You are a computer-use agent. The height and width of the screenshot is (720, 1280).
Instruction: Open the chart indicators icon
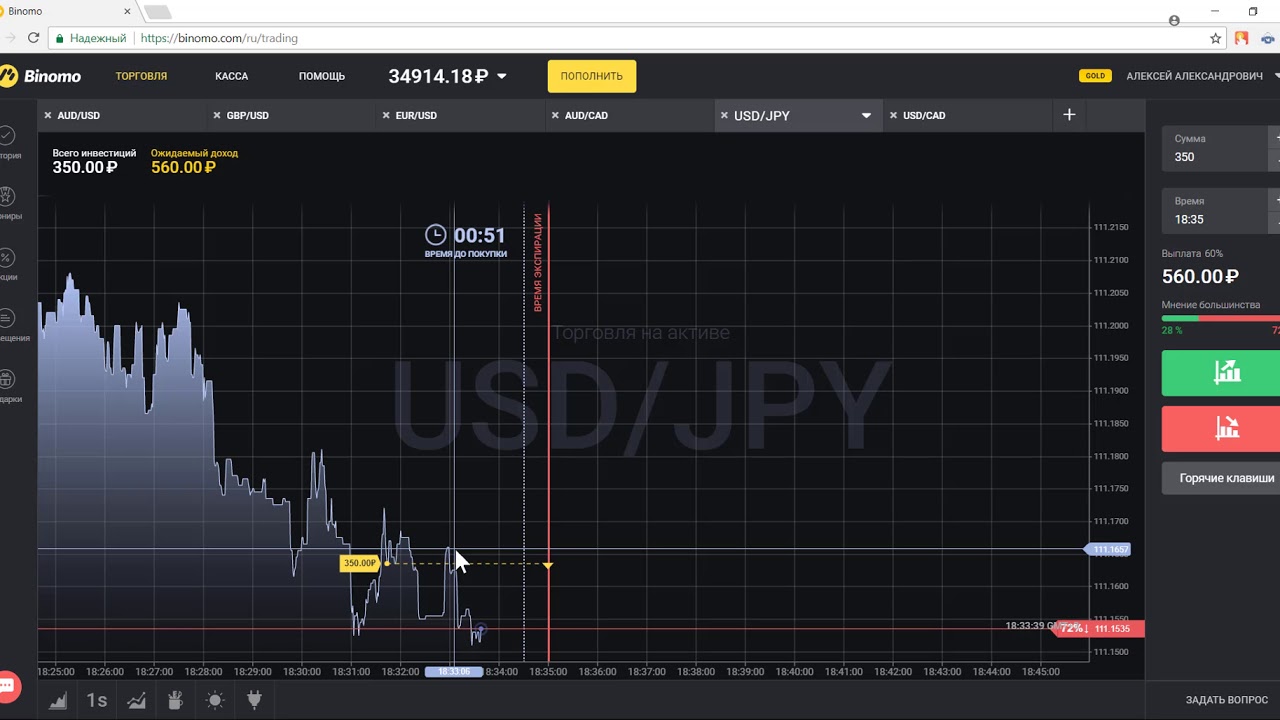pyautogui.click(x=136, y=700)
